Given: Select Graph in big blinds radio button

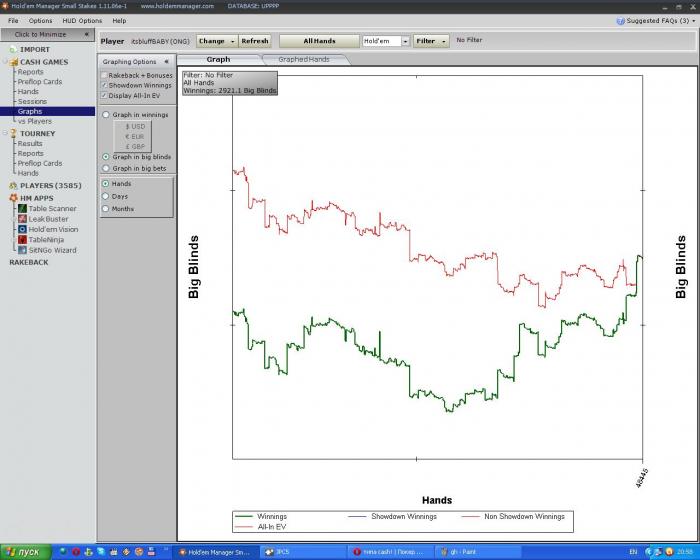Looking at the screenshot, I should (x=106, y=157).
